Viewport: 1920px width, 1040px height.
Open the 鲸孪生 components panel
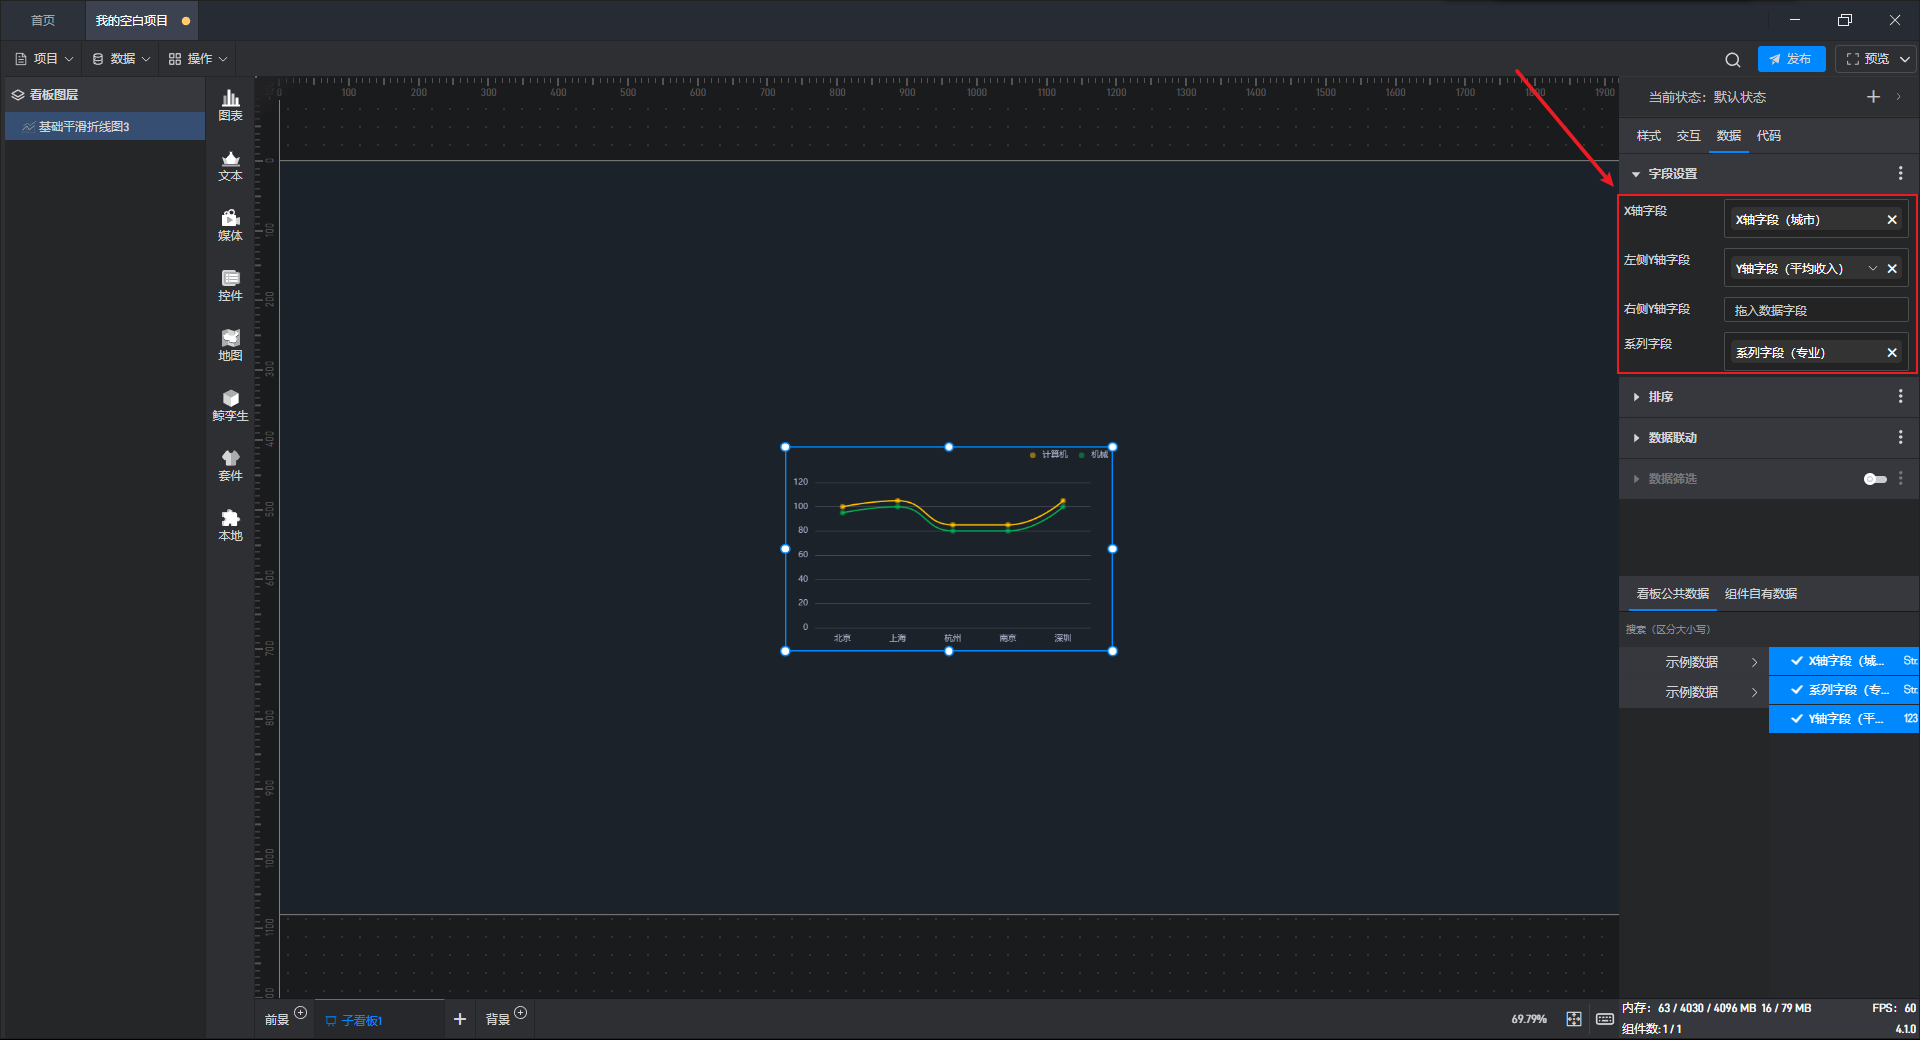tap(230, 405)
